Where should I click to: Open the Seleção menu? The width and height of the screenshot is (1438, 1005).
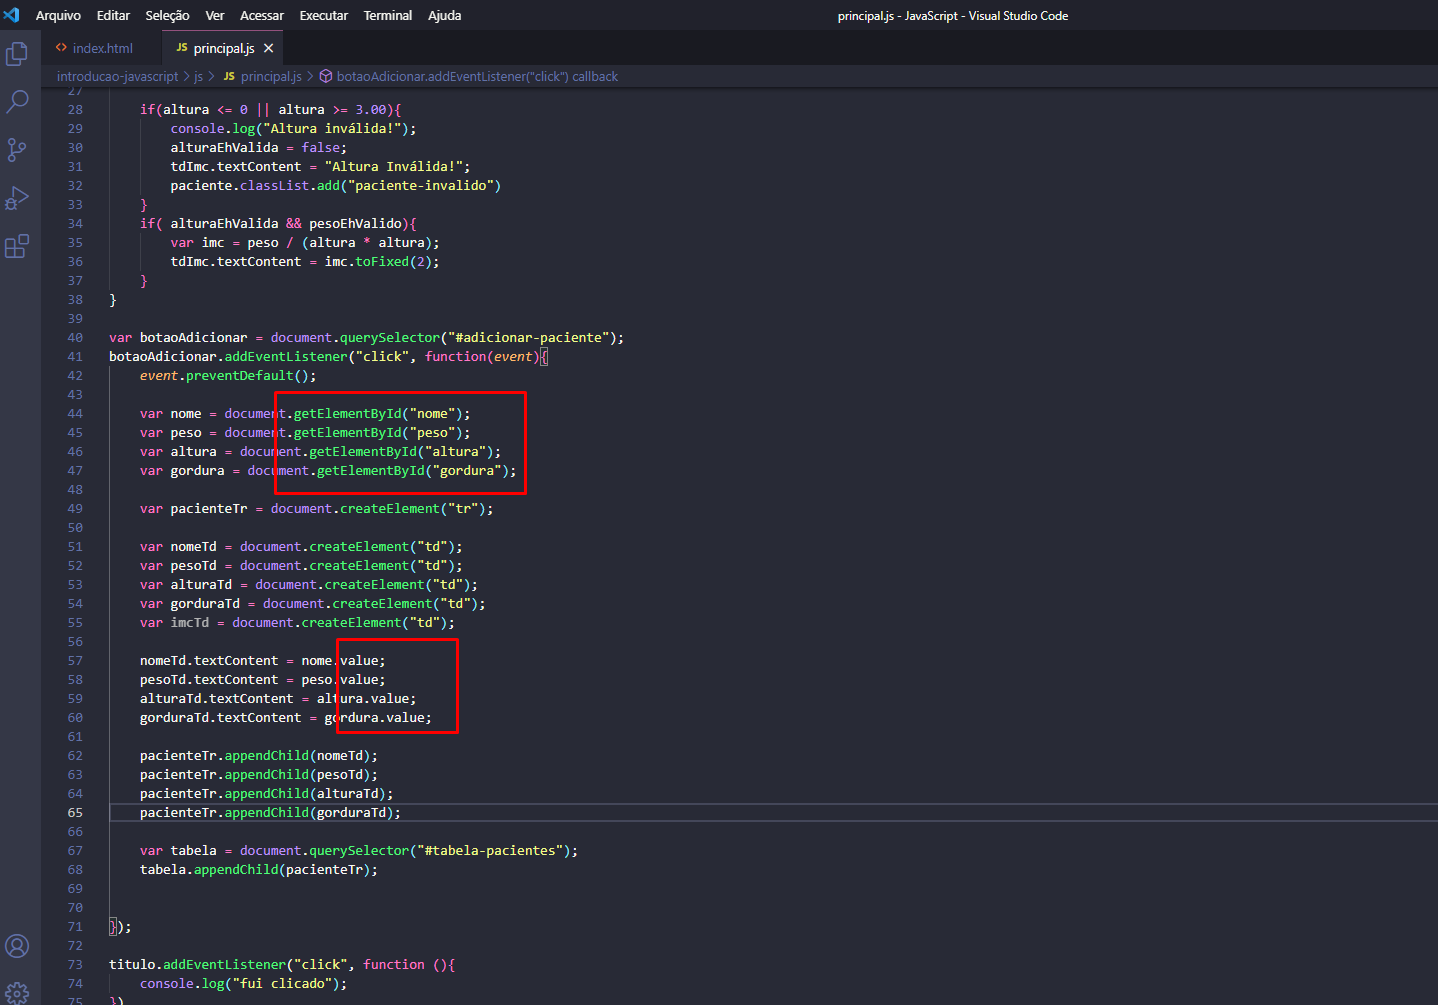[167, 15]
